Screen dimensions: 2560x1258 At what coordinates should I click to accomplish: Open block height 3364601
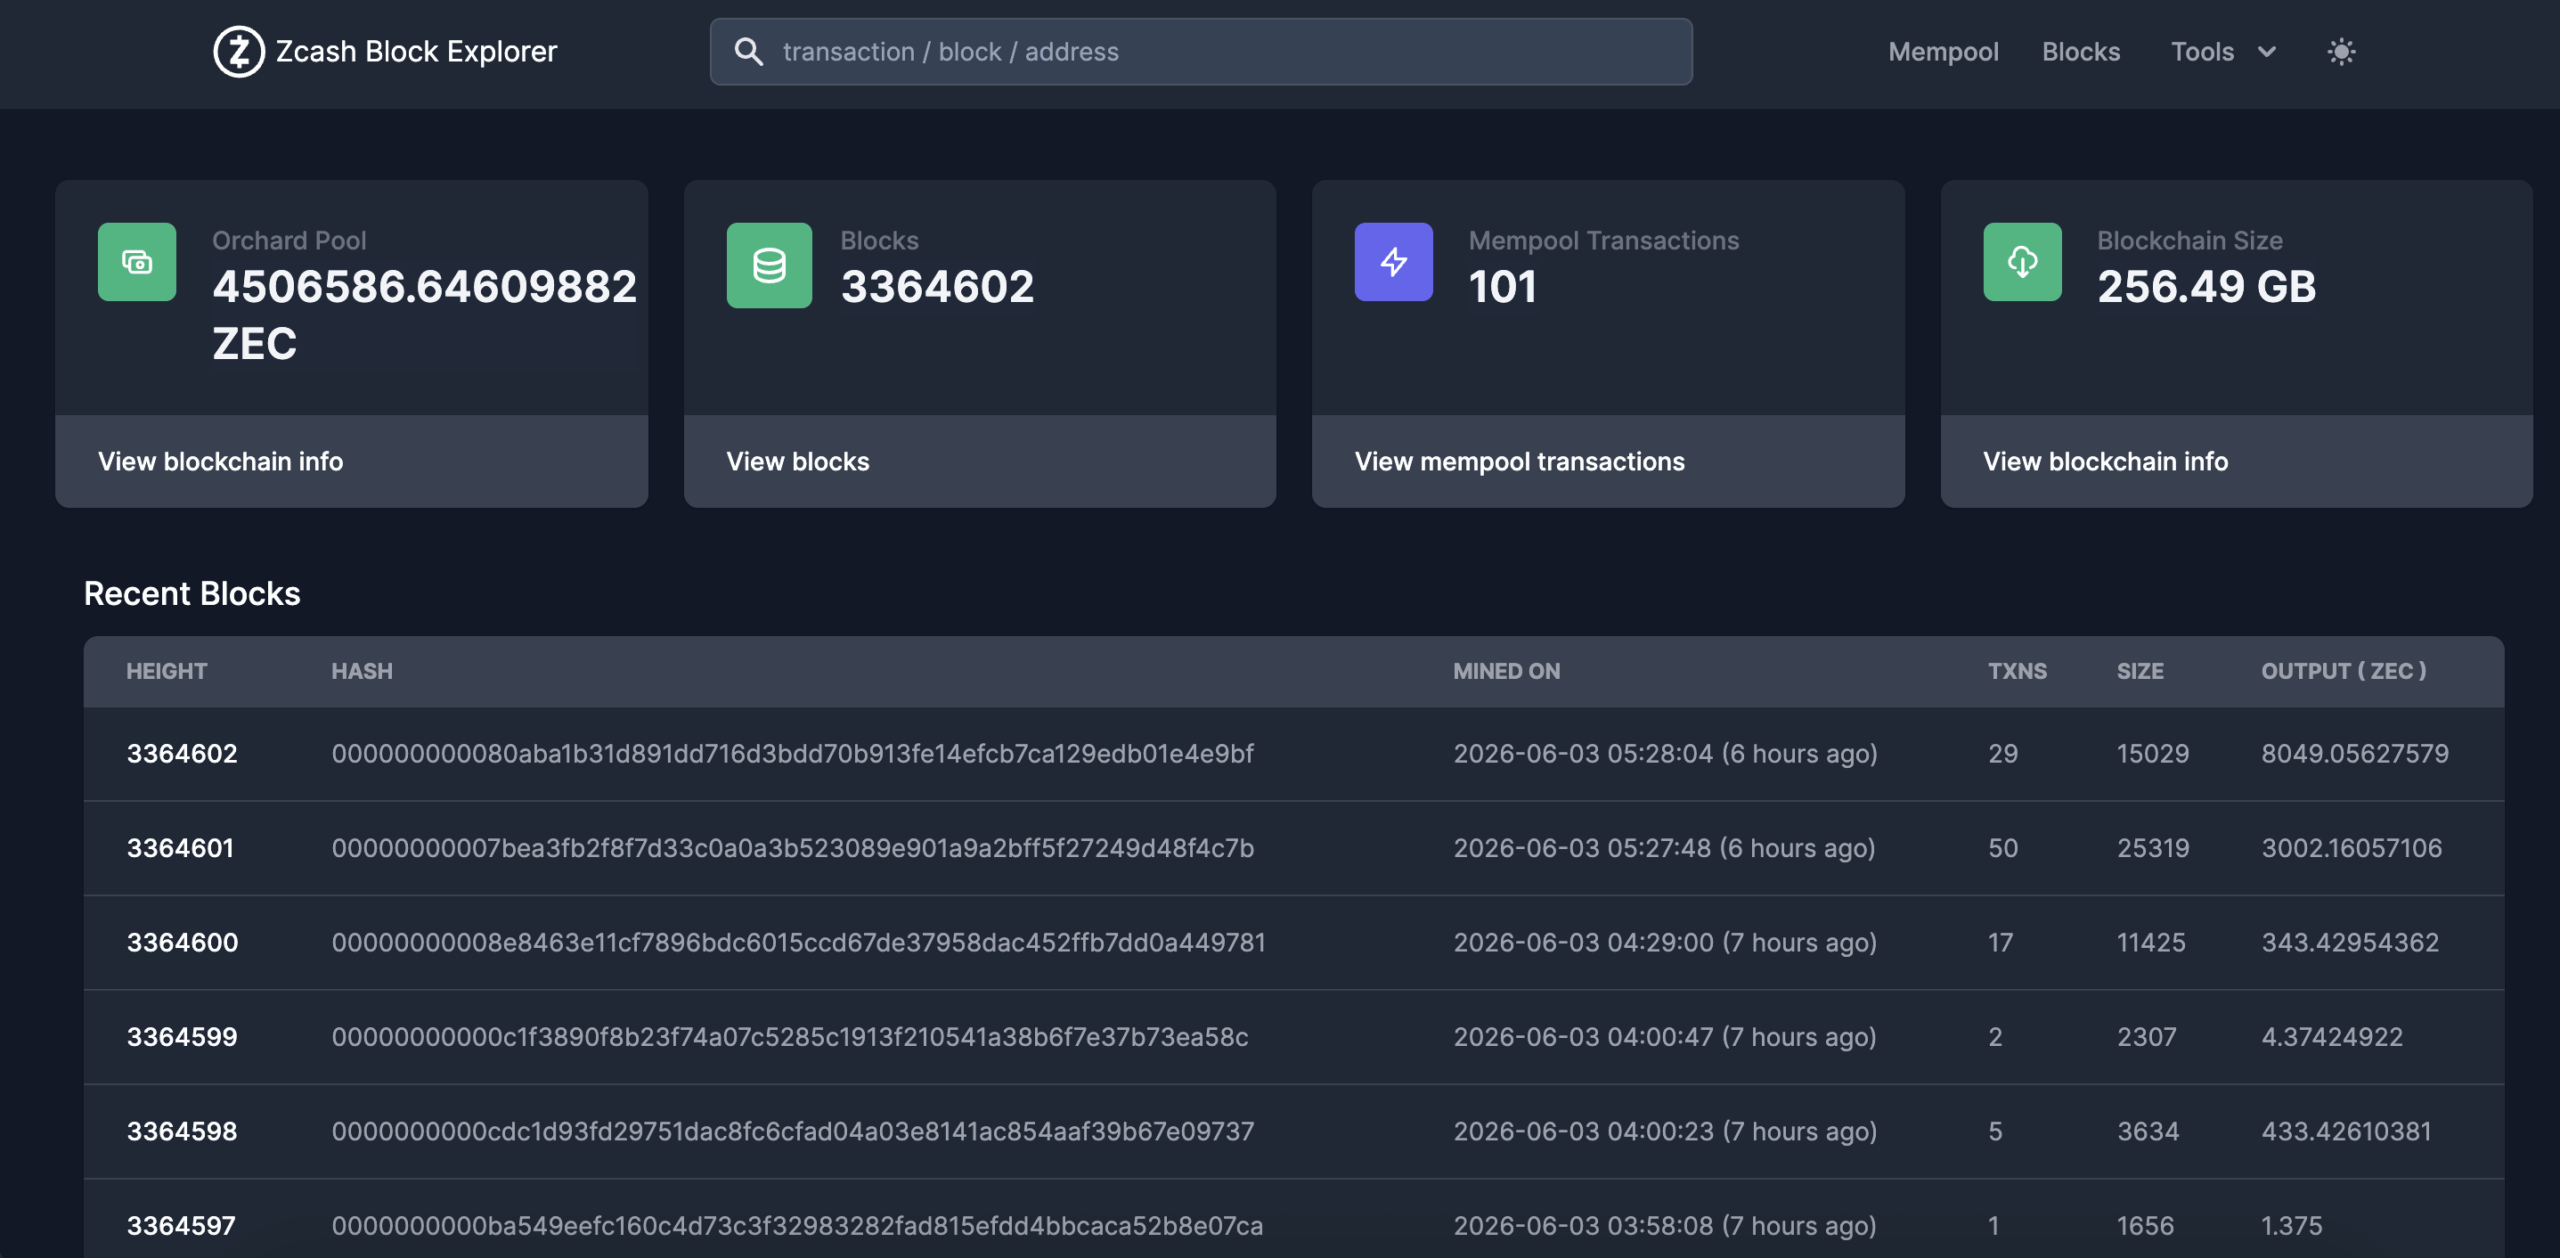[x=180, y=848]
